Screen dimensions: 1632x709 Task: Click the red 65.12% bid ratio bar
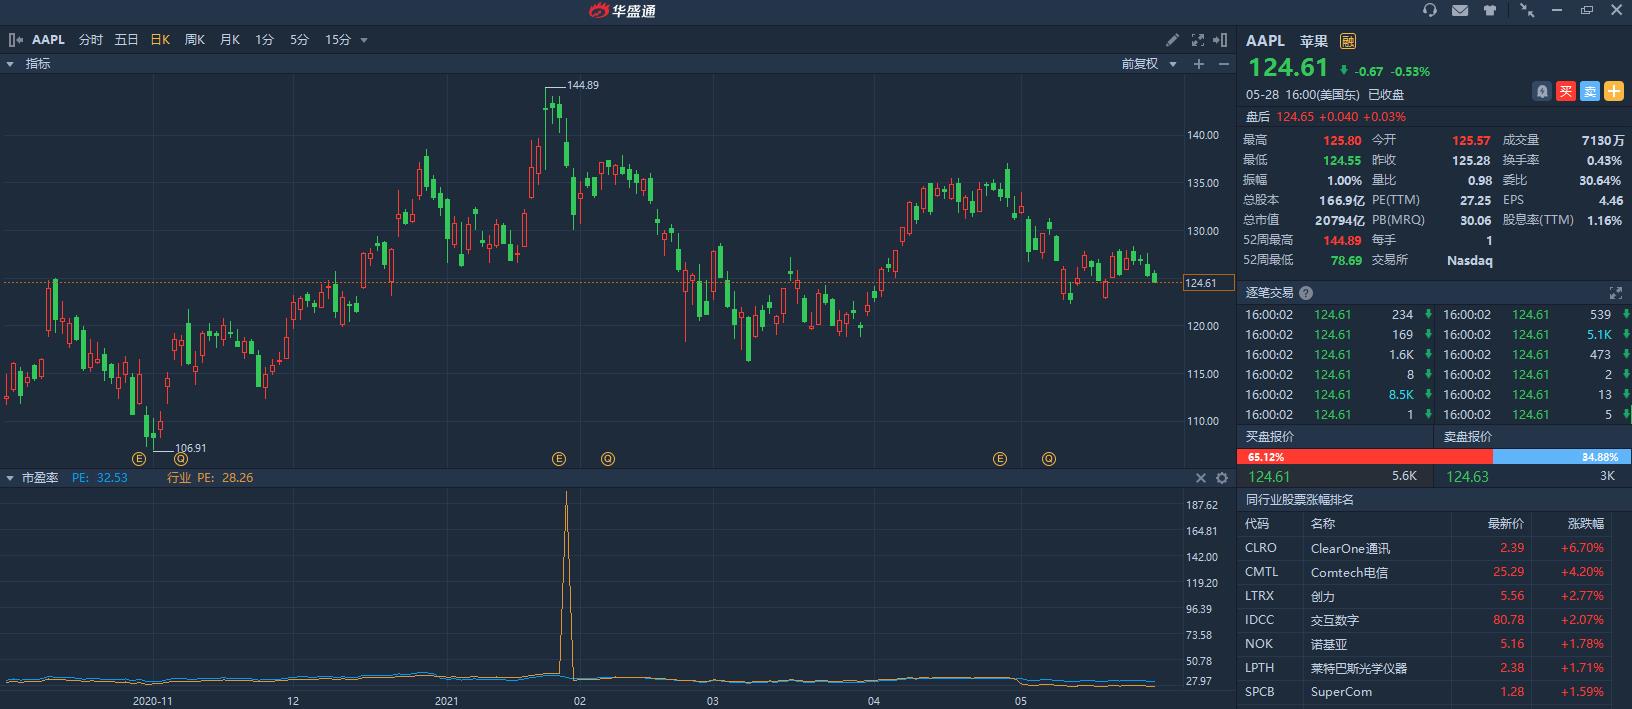[x=1365, y=457]
